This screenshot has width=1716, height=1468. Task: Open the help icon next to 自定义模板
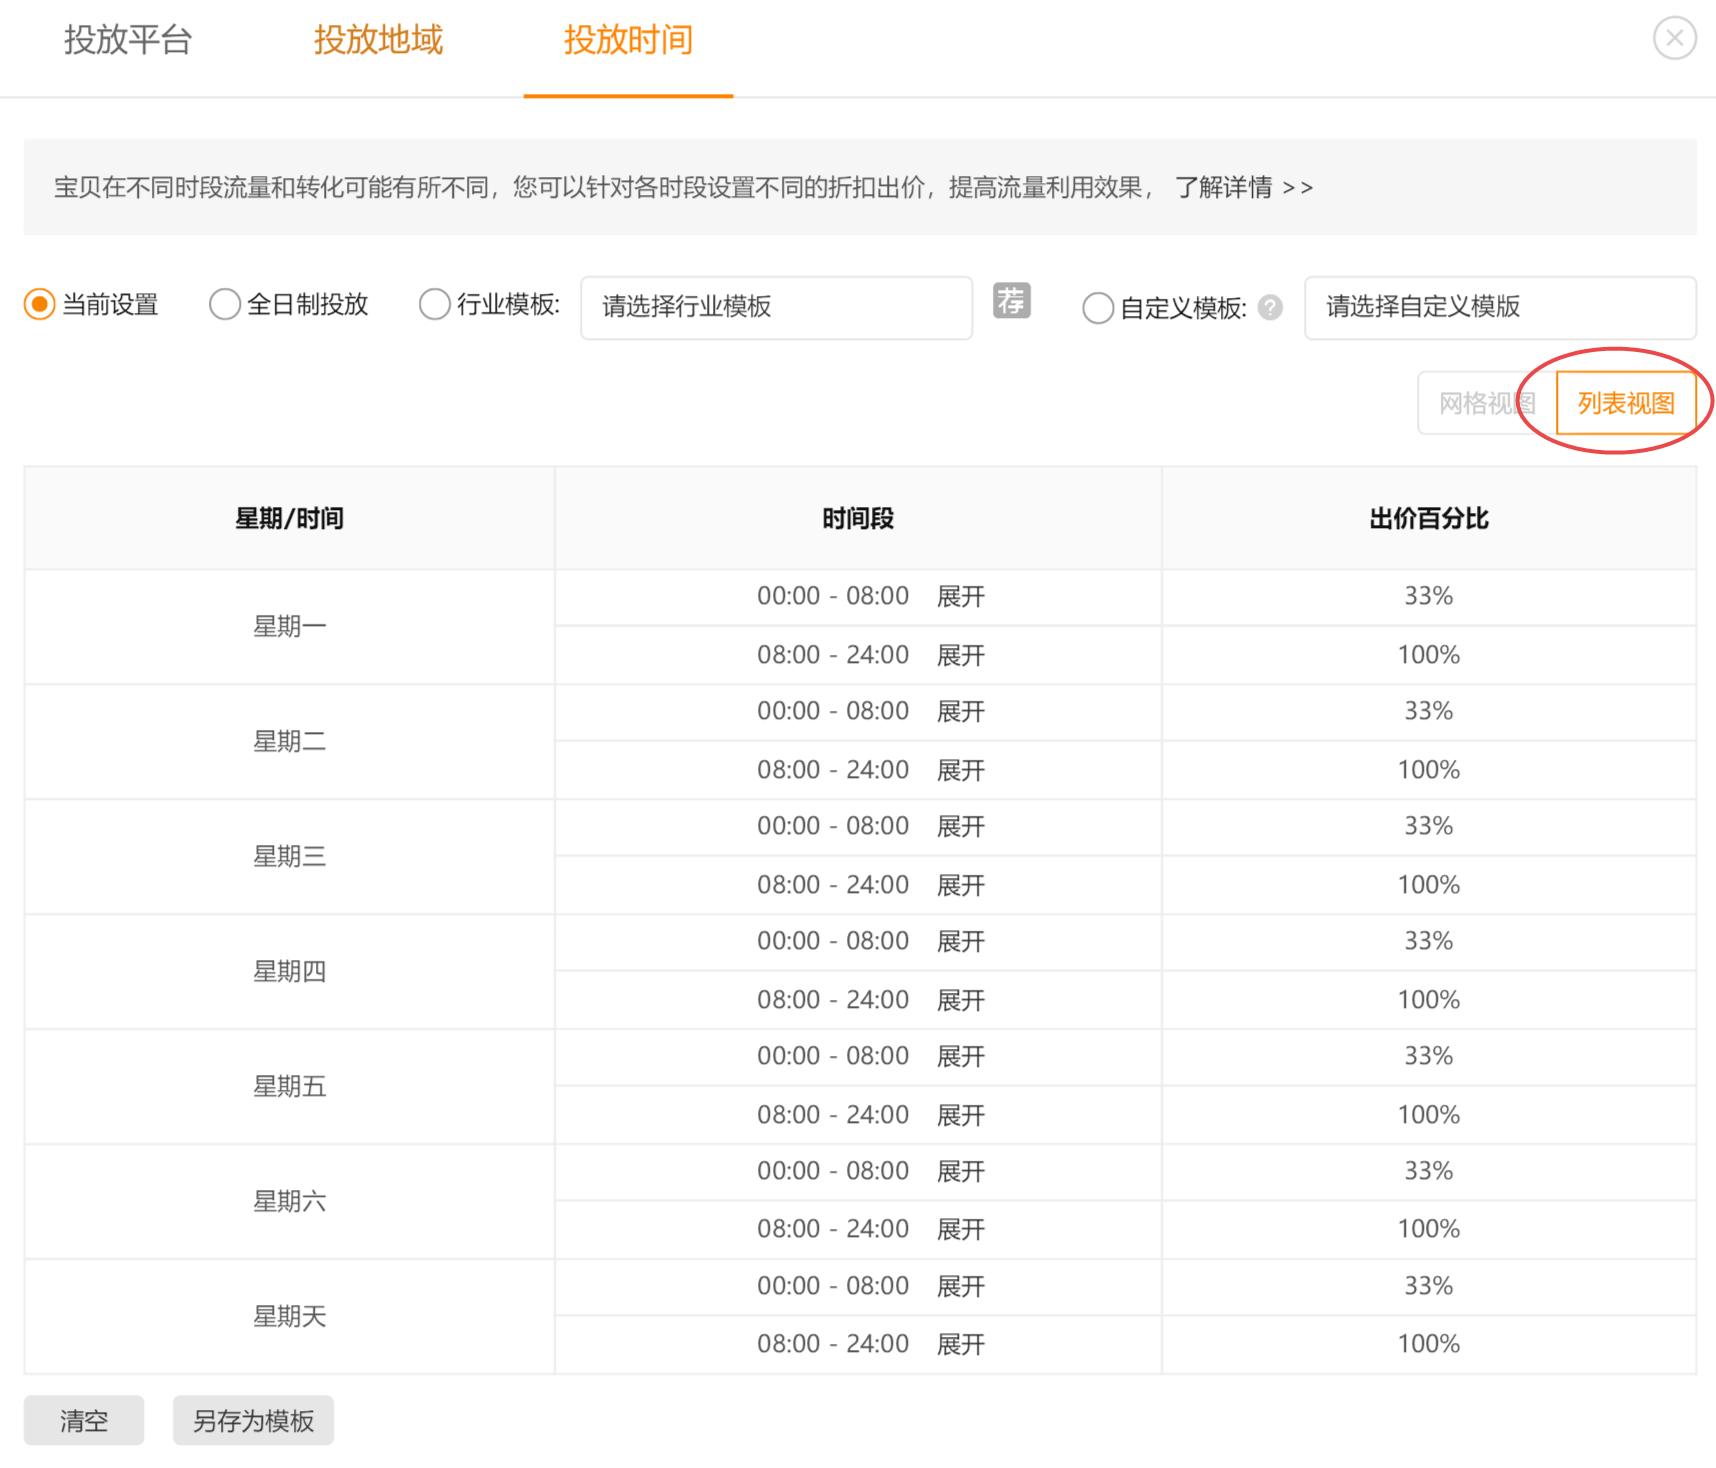[1270, 309]
